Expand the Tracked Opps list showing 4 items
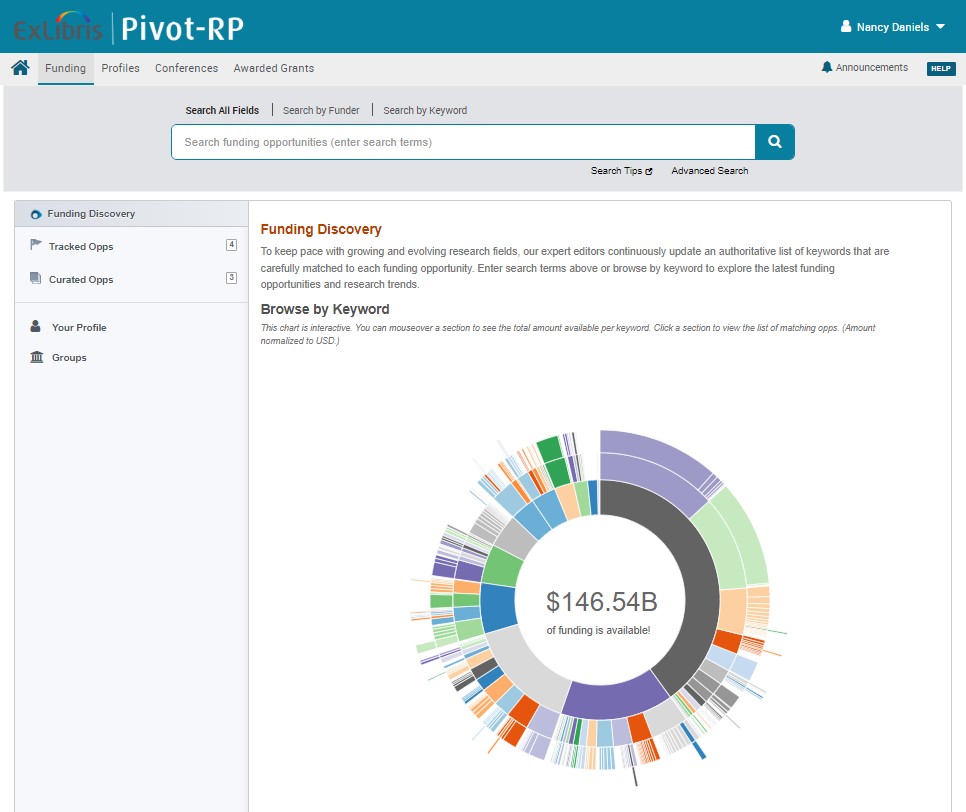Viewport: 966px width, 812px height. (231, 246)
